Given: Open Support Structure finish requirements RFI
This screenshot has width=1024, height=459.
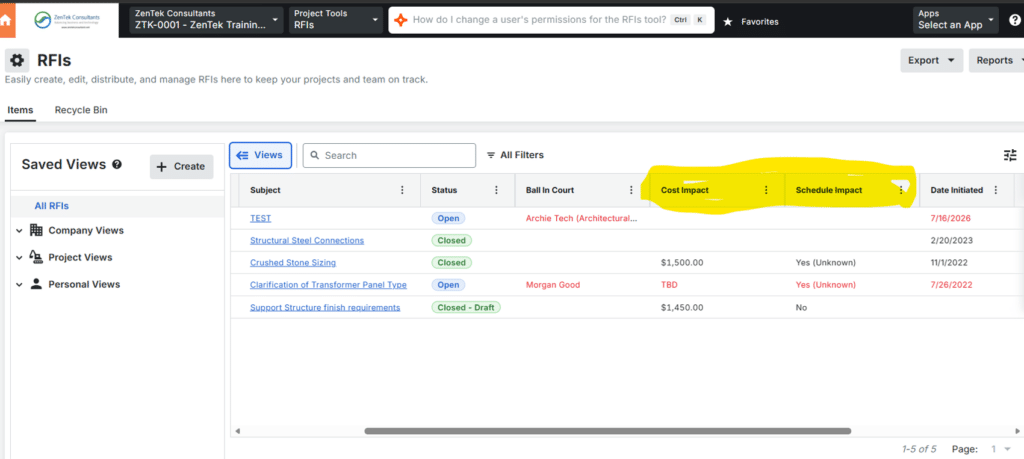Looking at the screenshot, I should 325,307.
